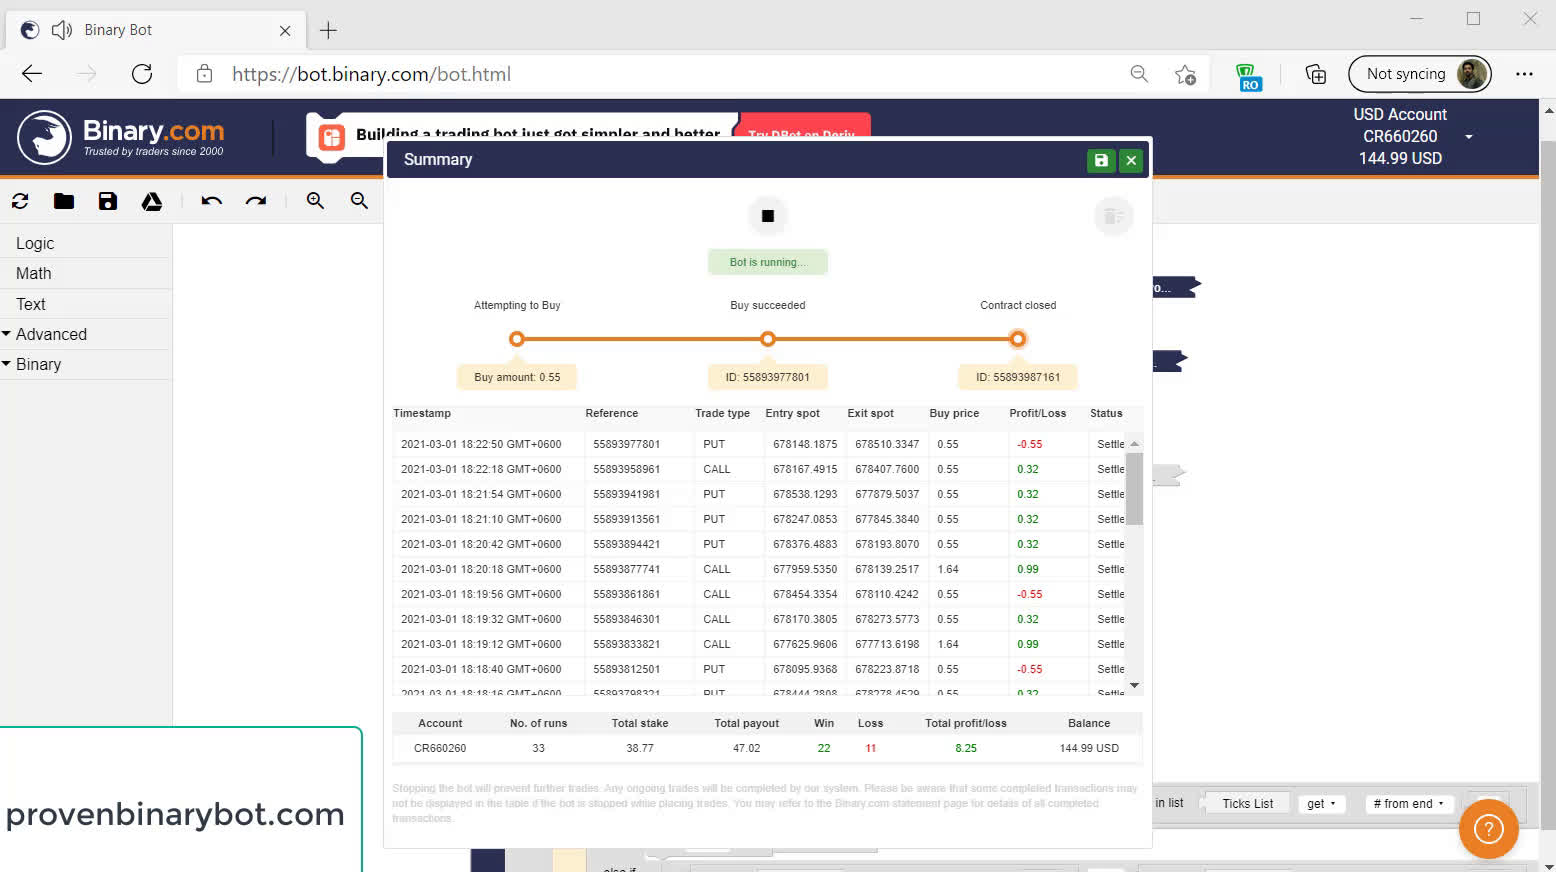The width and height of the screenshot is (1556, 872).
Task: Click the orange help question button
Action: point(1488,829)
